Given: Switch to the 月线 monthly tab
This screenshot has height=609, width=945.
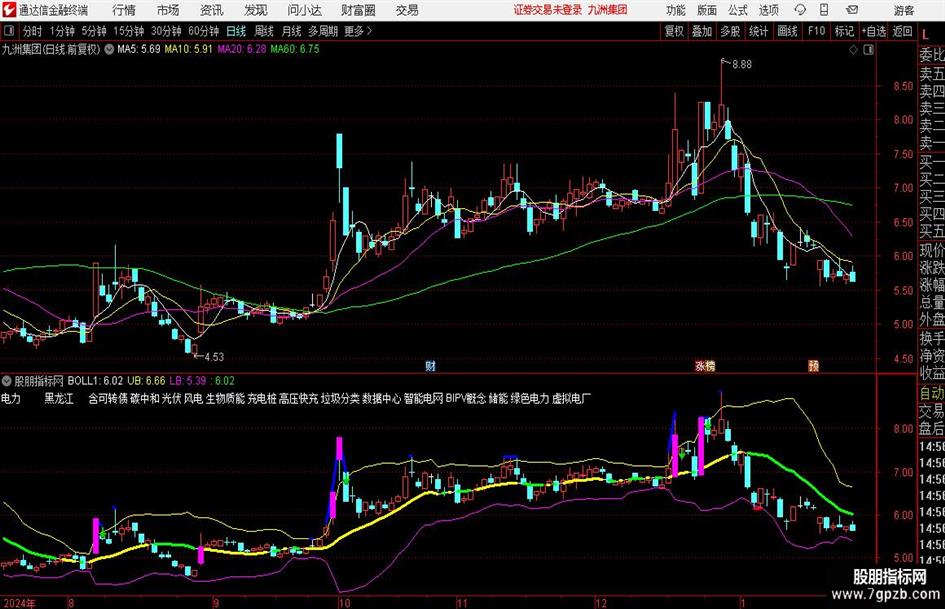Looking at the screenshot, I should (292, 31).
